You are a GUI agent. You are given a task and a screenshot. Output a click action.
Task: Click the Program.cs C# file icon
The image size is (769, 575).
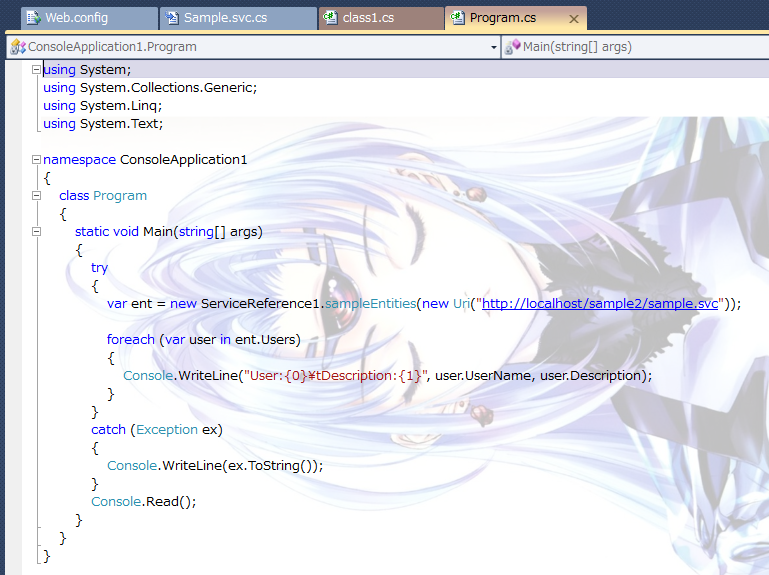point(457,18)
